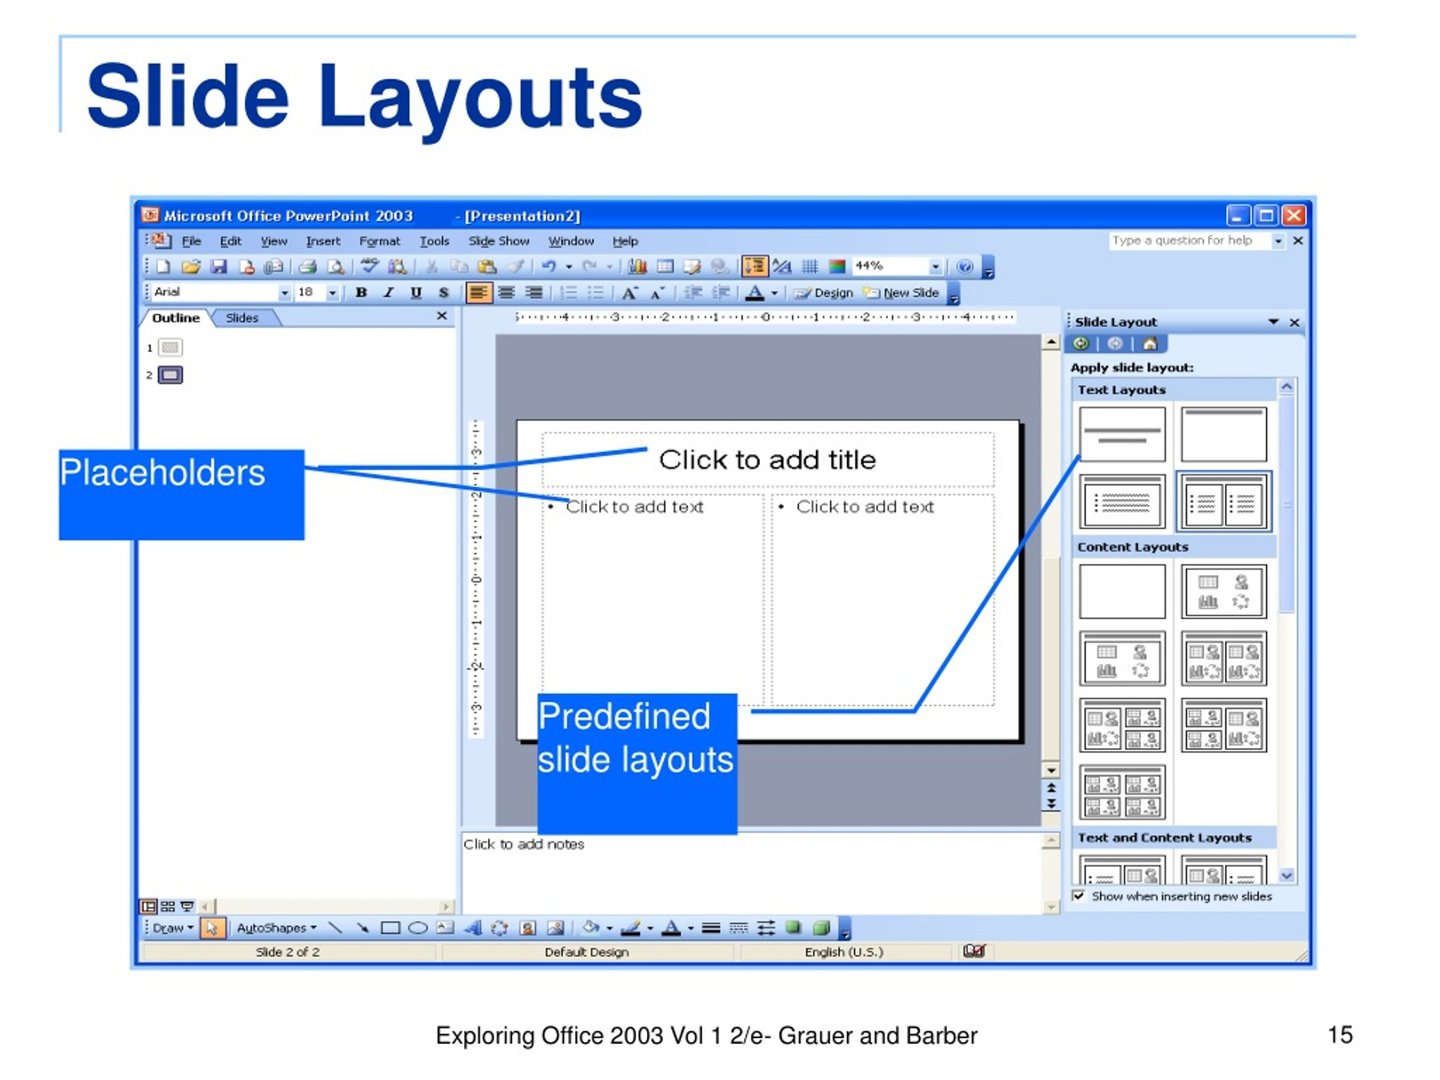Apply Italic formatting button

388,293
